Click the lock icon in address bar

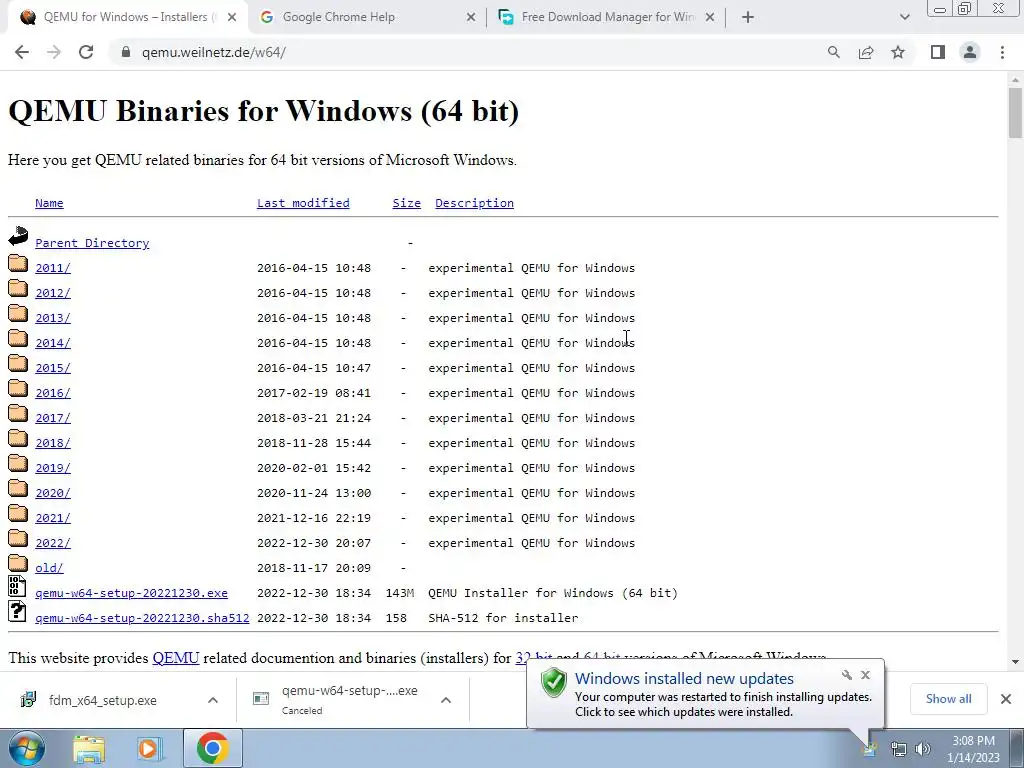(x=126, y=52)
